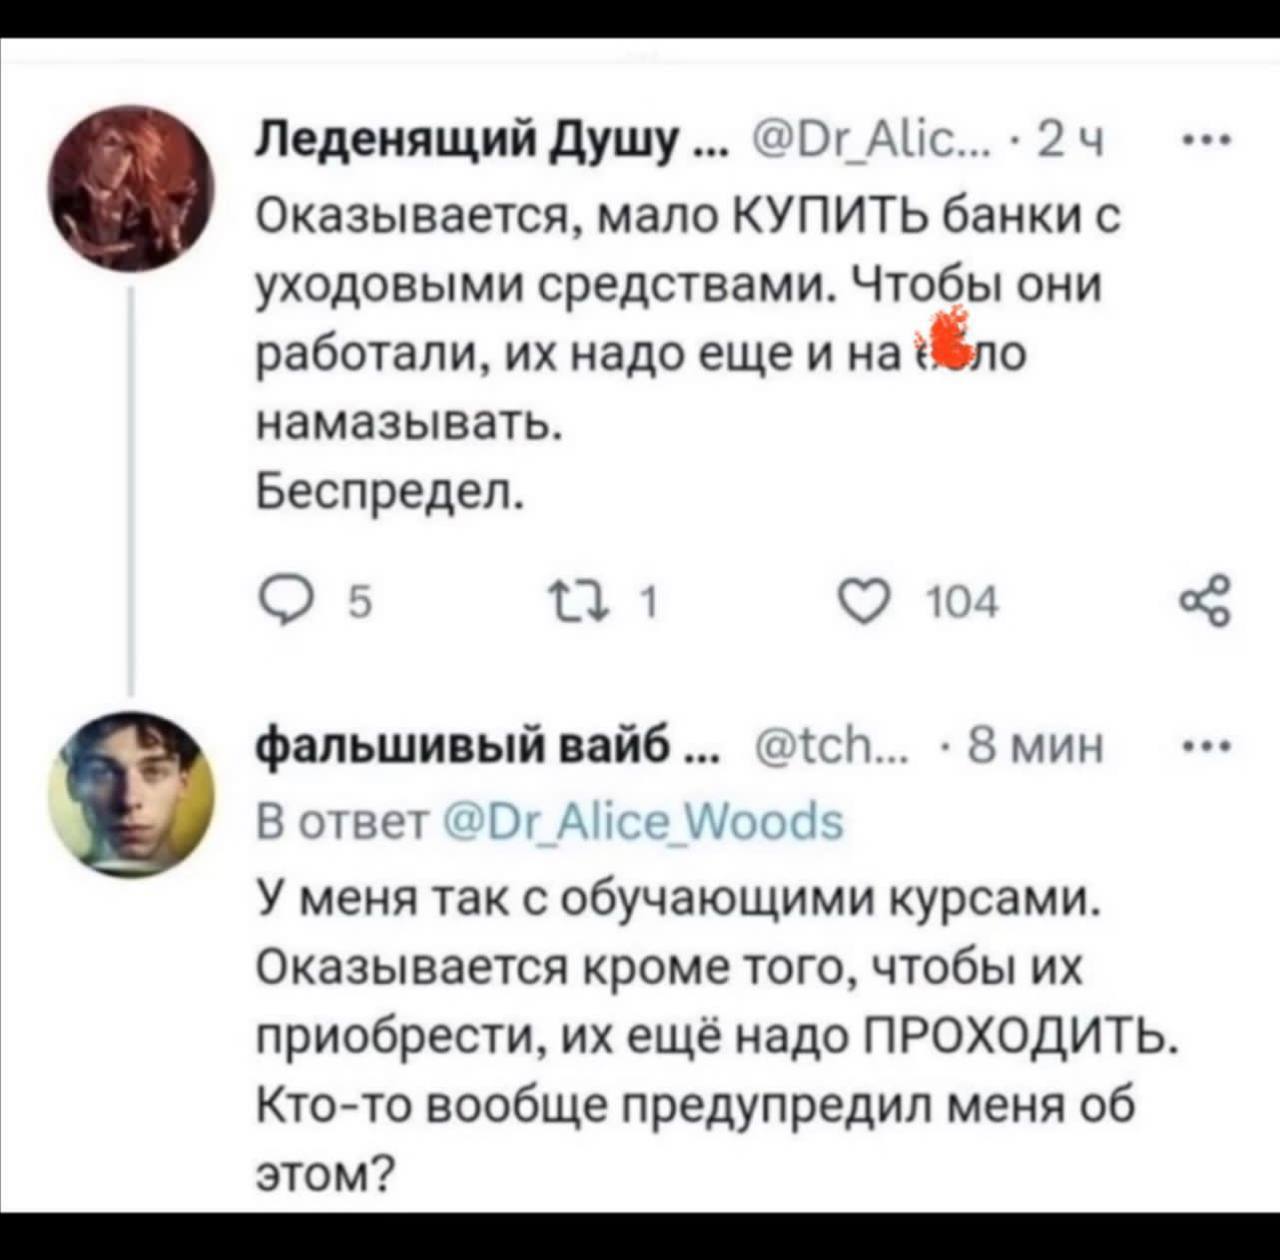
Task: Open Леденящий Душу's profile avatar
Action: 135,188
